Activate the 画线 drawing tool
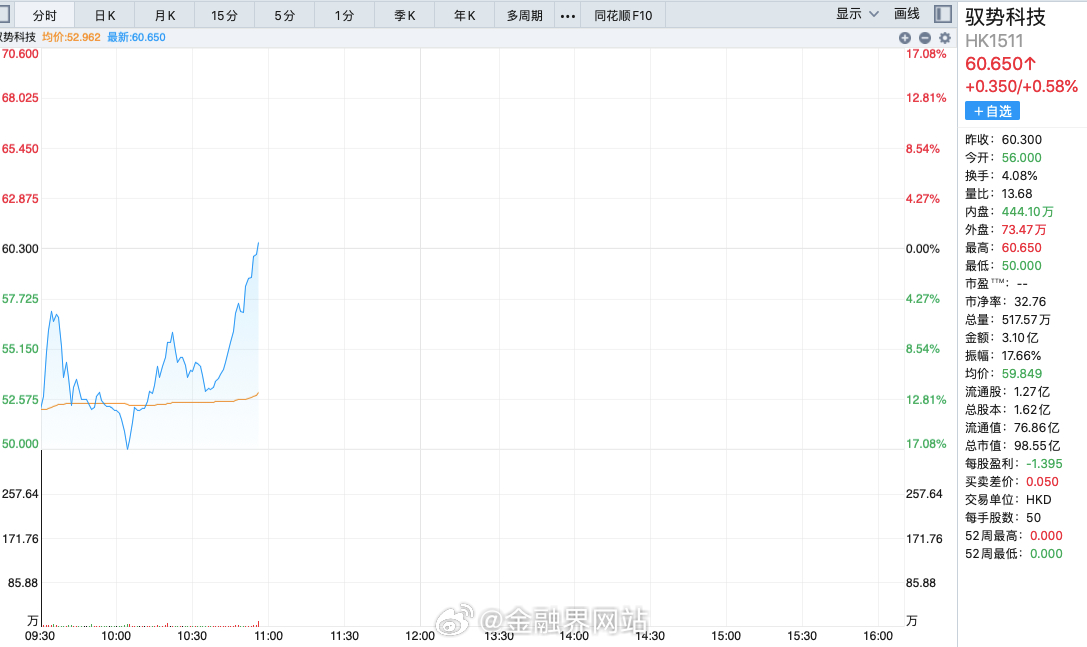This screenshot has width=1087, height=647. (x=906, y=14)
